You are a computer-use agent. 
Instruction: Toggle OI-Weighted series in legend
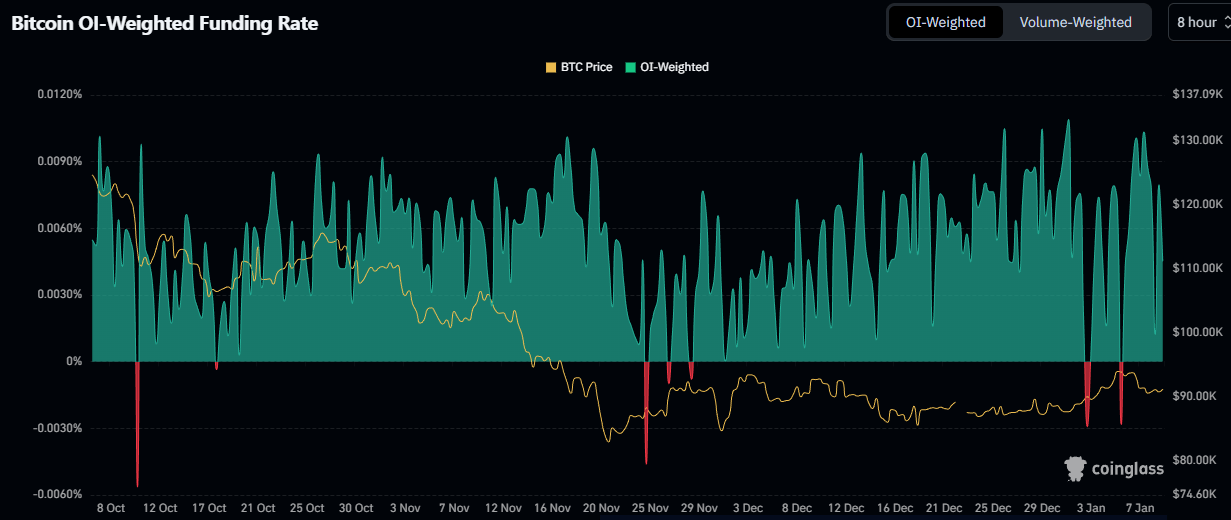666,67
